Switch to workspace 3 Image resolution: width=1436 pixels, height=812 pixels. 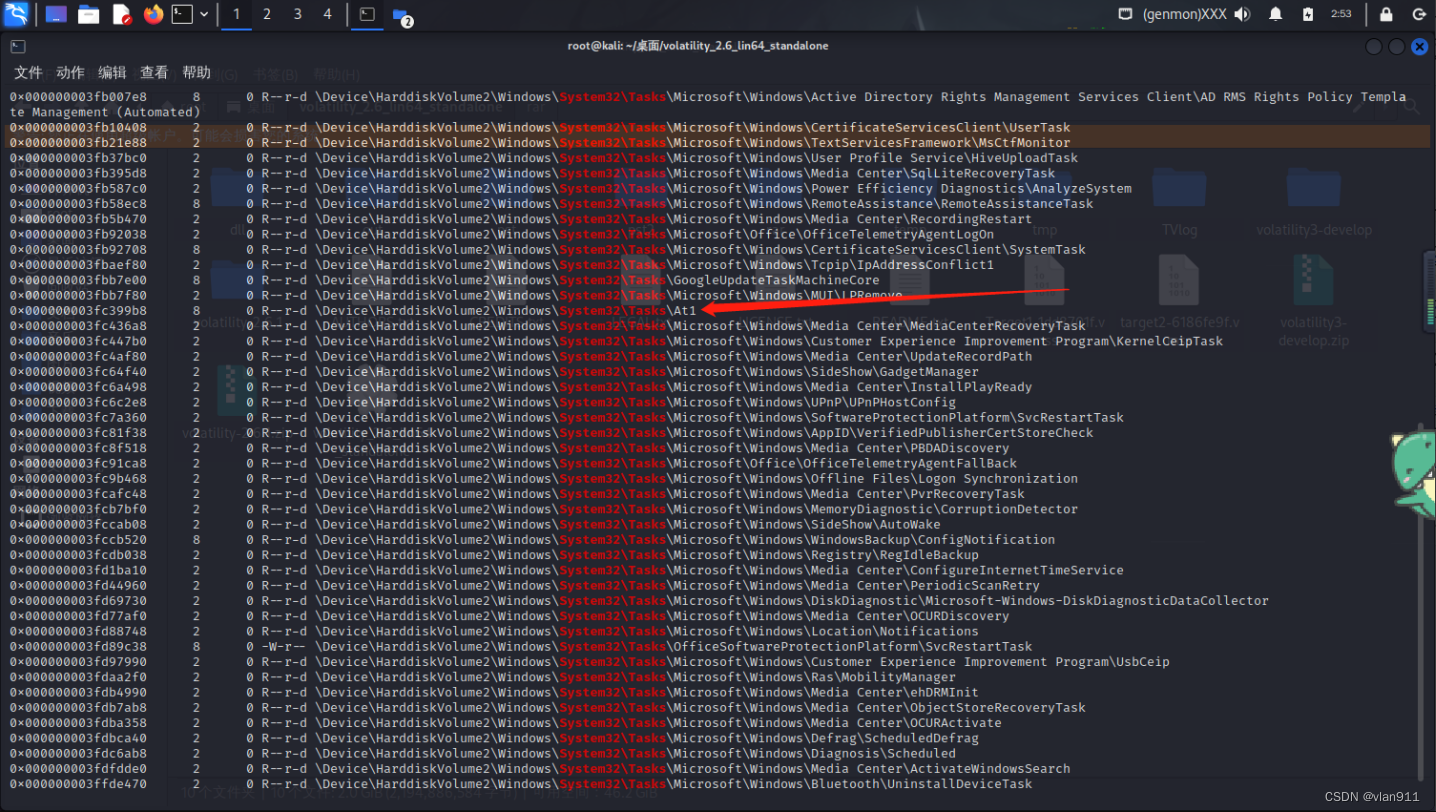[x=298, y=14]
